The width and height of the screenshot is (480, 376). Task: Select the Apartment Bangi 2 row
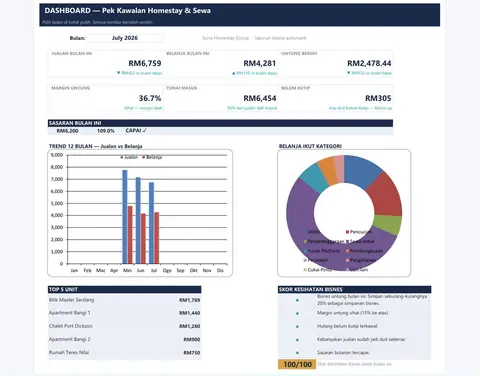click(125, 339)
